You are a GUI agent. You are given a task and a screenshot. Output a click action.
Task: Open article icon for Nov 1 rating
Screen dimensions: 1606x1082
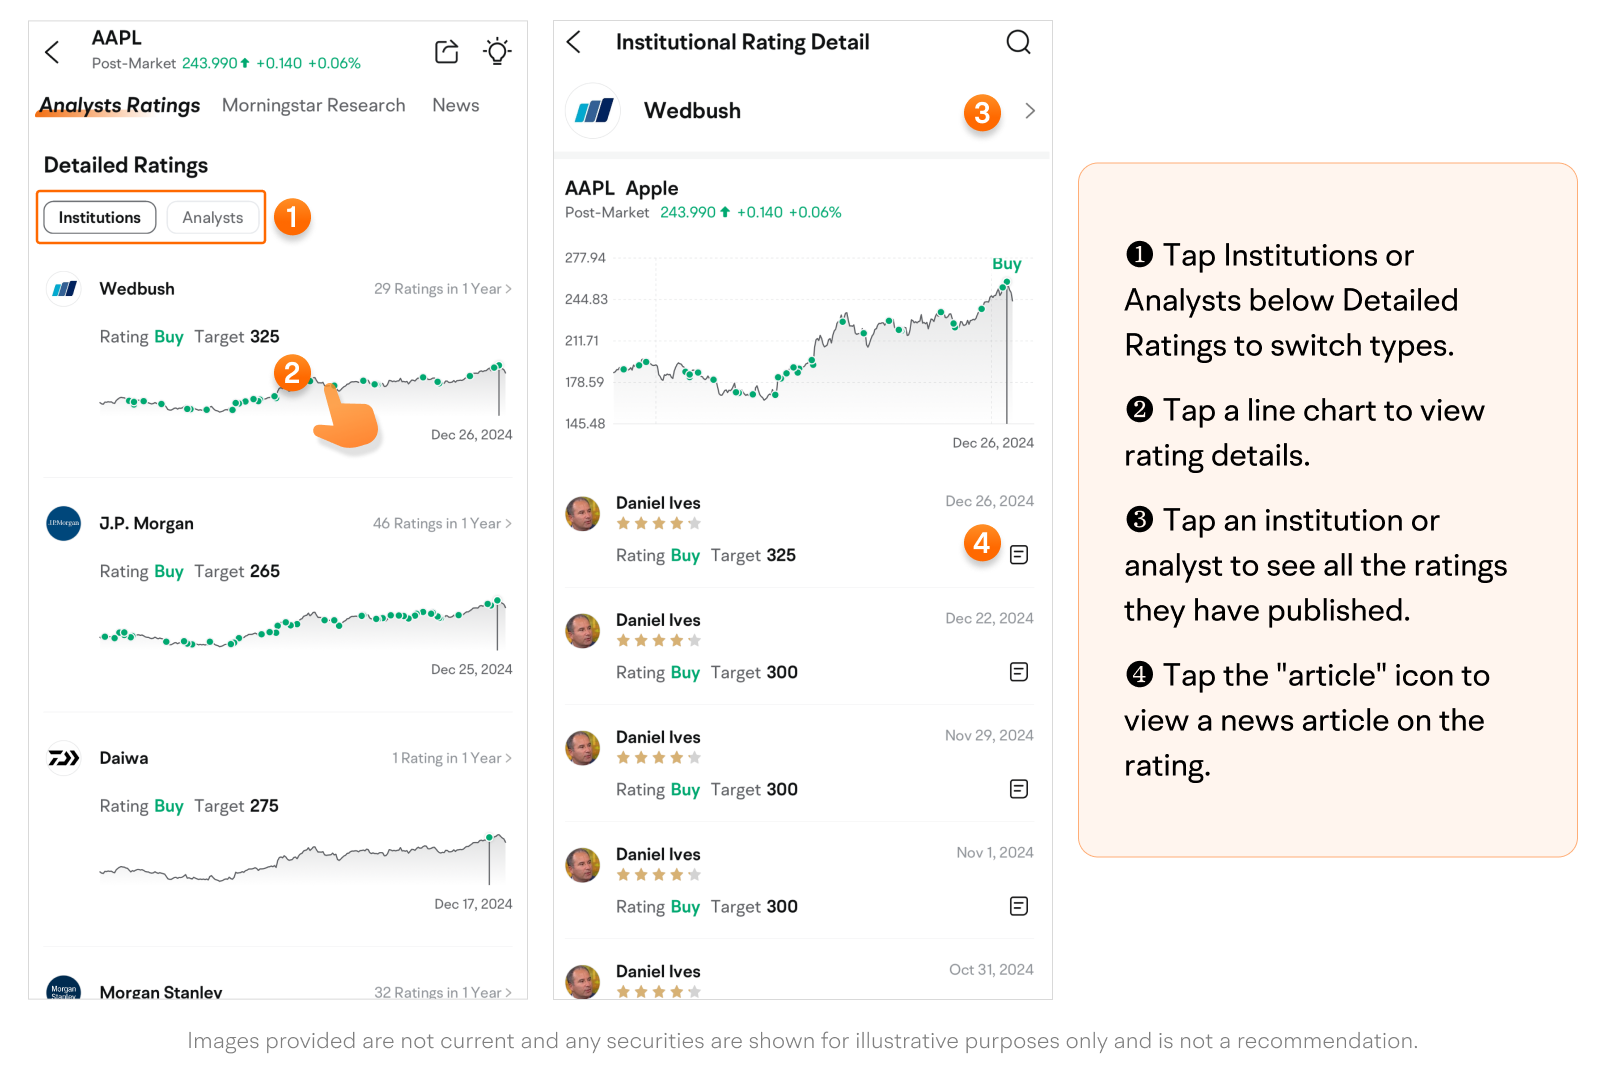tap(1019, 906)
